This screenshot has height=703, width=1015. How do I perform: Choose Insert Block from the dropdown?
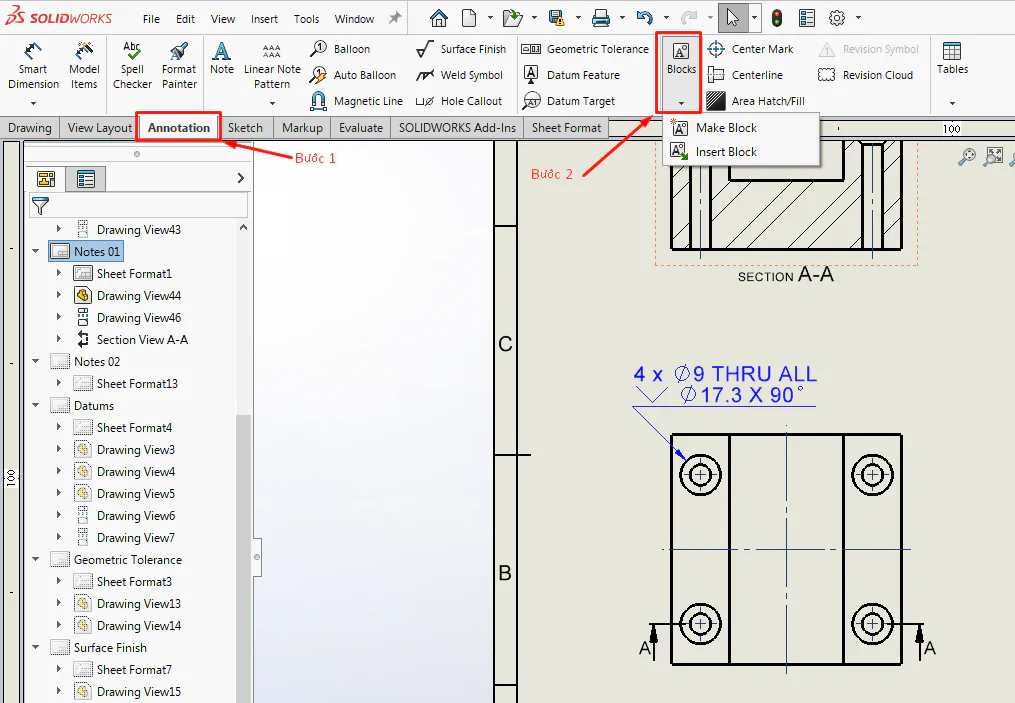click(742, 151)
